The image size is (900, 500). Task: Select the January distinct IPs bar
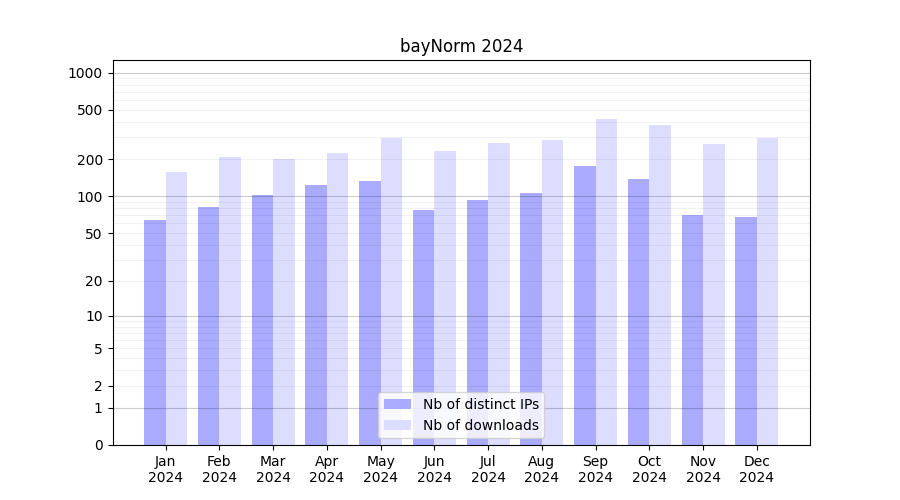155,332
